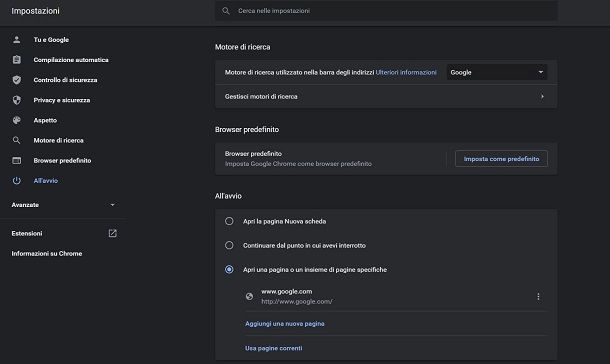Click the browser window icon beside Browser predefinito

[x=16, y=161]
